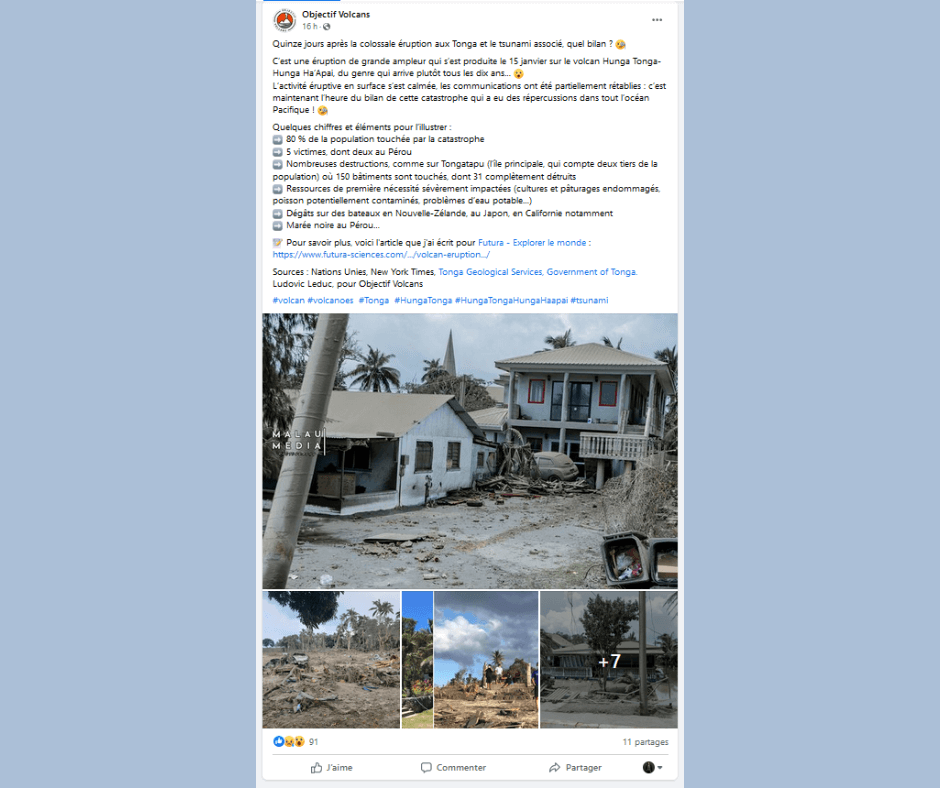The image size is (940, 788).
Task: Click the Partager share arrow button
Action: 575,768
